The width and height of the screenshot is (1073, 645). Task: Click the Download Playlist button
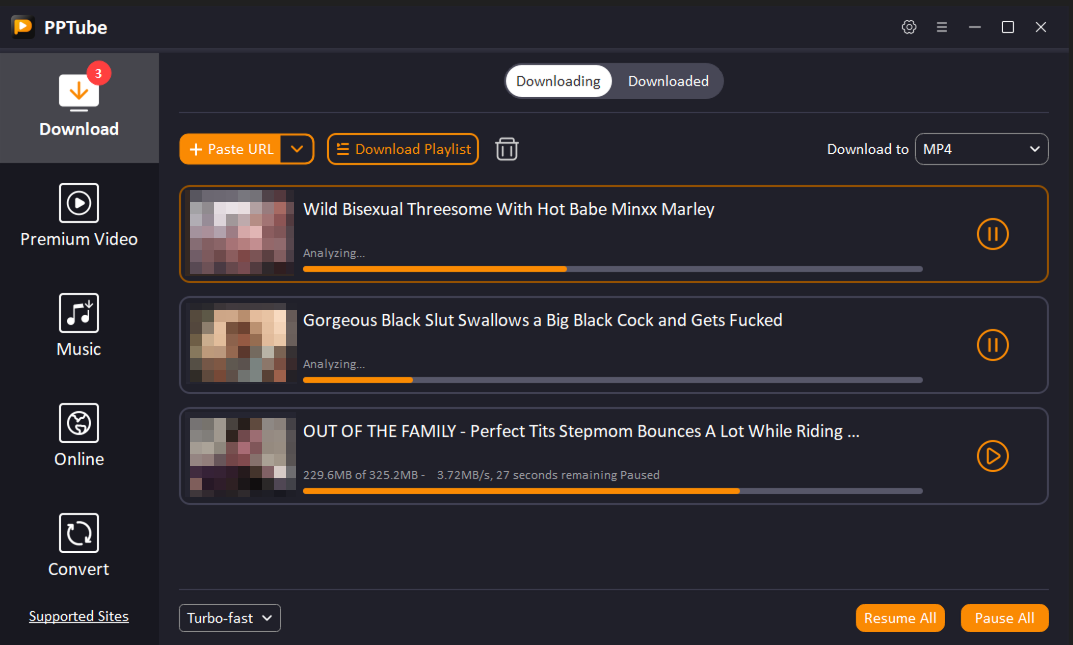(x=402, y=148)
